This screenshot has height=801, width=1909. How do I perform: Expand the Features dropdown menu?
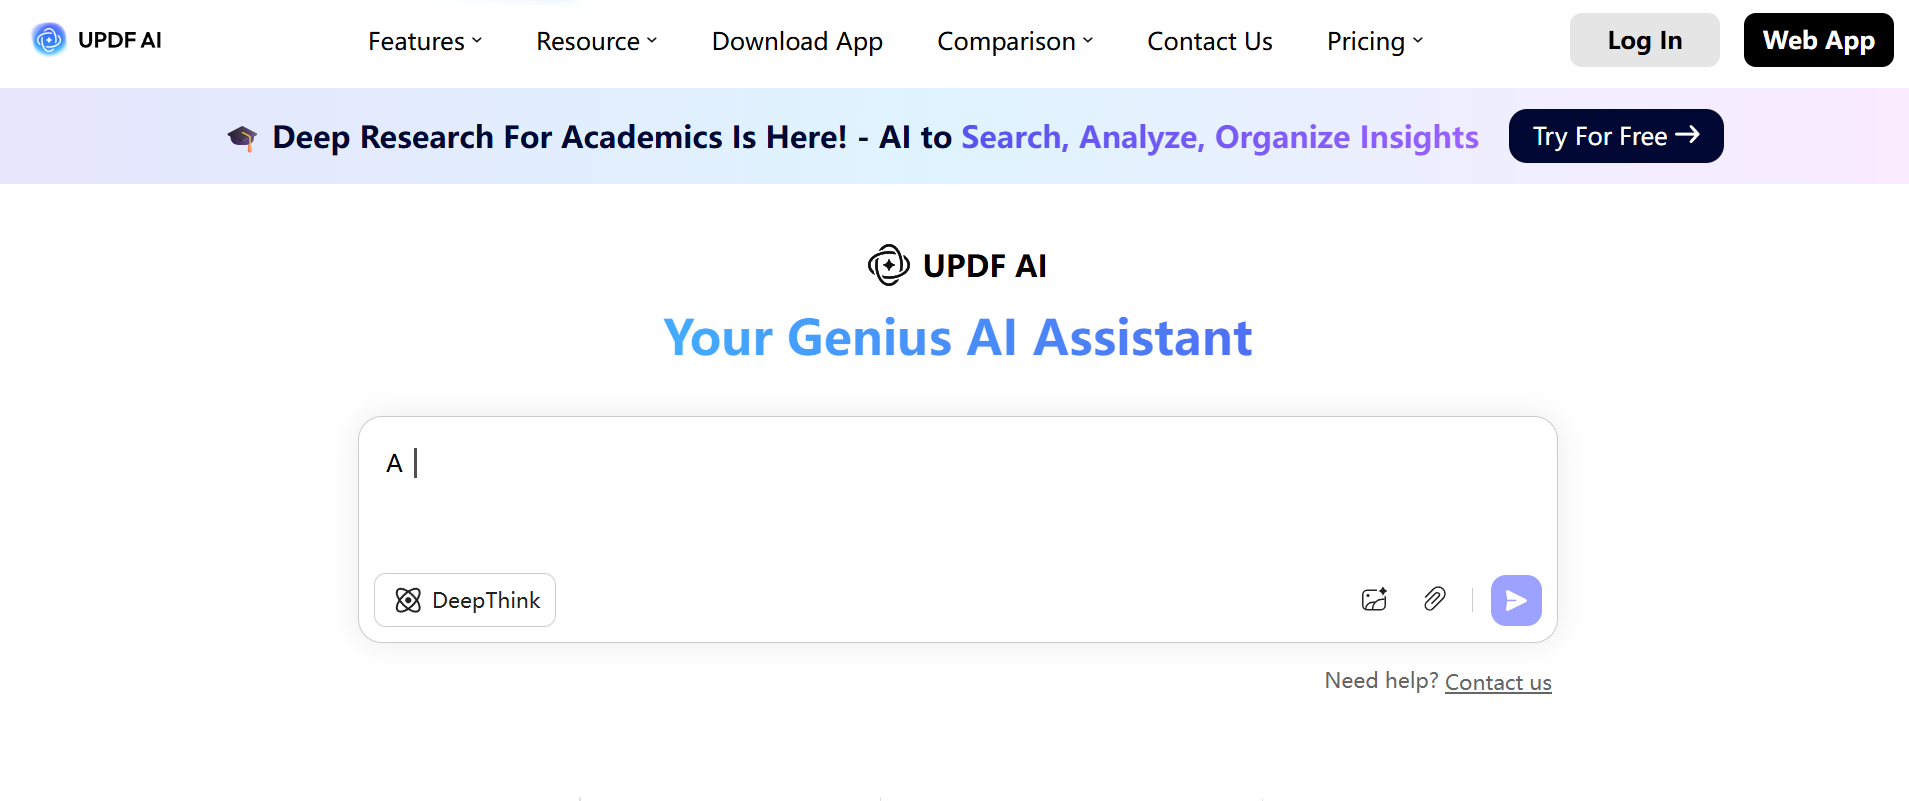click(425, 41)
